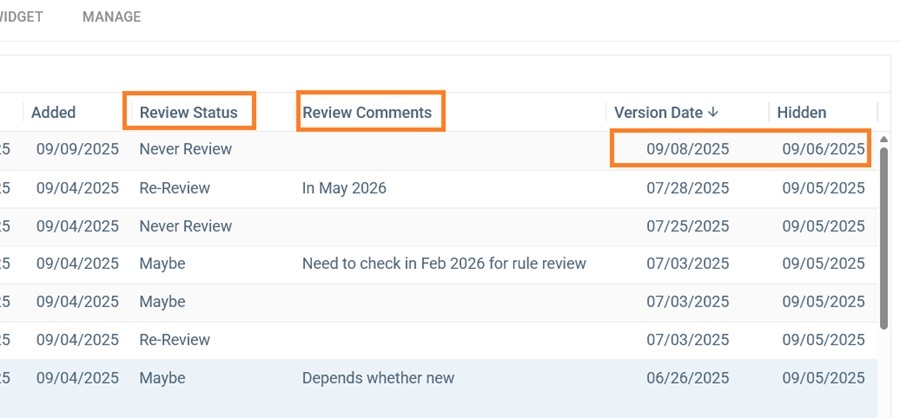
Task: Select the Review Status column header
Action: click(189, 112)
